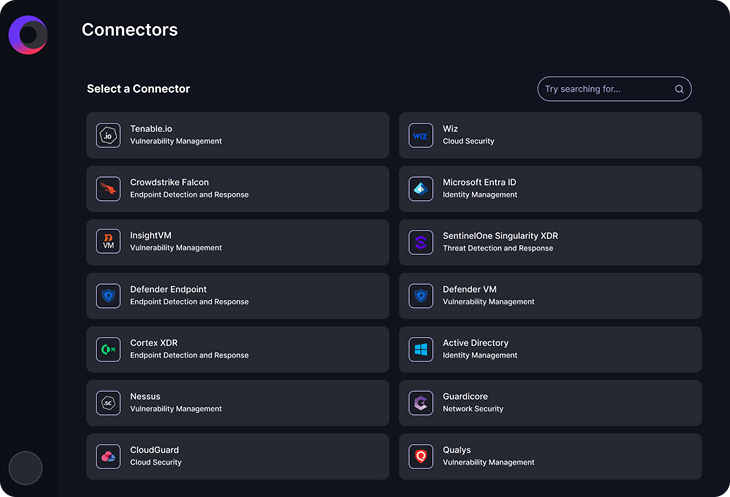Choose the Nessus title text
Screen dimensions: 730x497
(145, 396)
